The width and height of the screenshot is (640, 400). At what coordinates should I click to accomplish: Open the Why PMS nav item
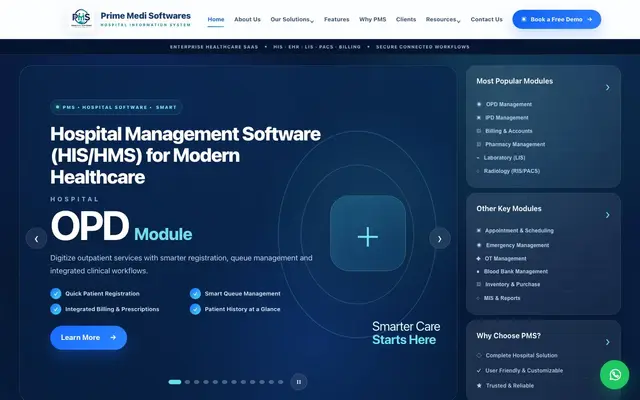point(373,20)
